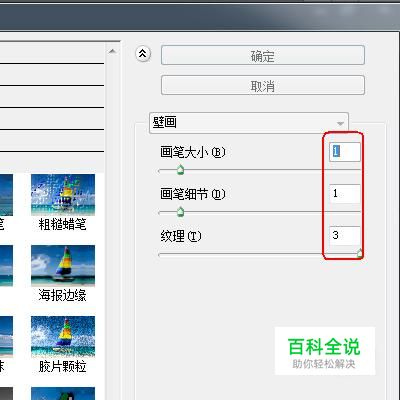Click the 纹理 slider handle

359,253
